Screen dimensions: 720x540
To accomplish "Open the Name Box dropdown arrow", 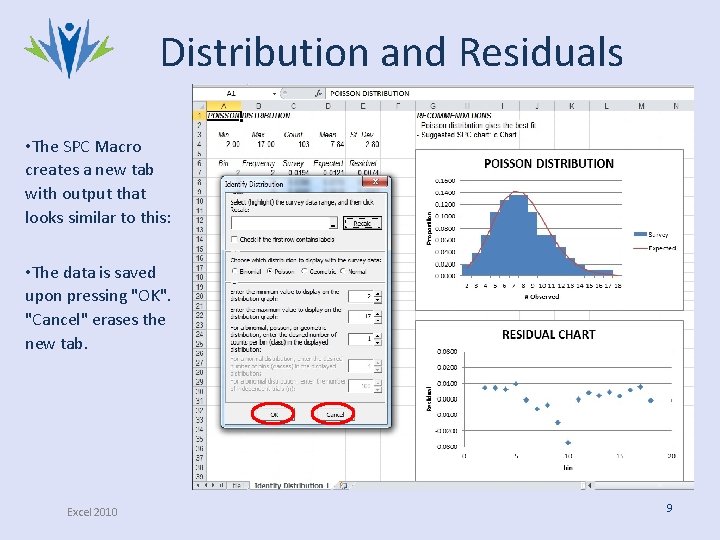I will pyautogui.click(x=274, y=93).
